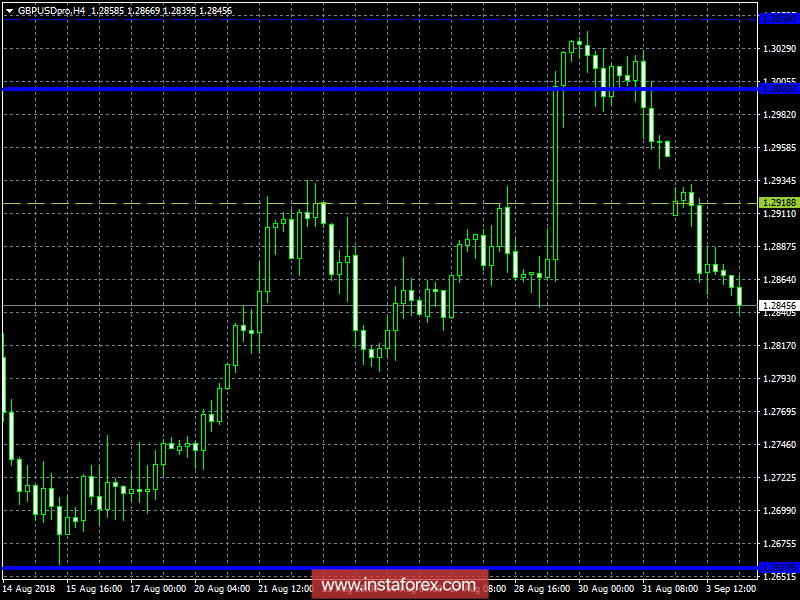Screen dimensions: 800x600
Task: Select the yellow dashed horizontal line at 1.29188
Action: coord(380,204)
